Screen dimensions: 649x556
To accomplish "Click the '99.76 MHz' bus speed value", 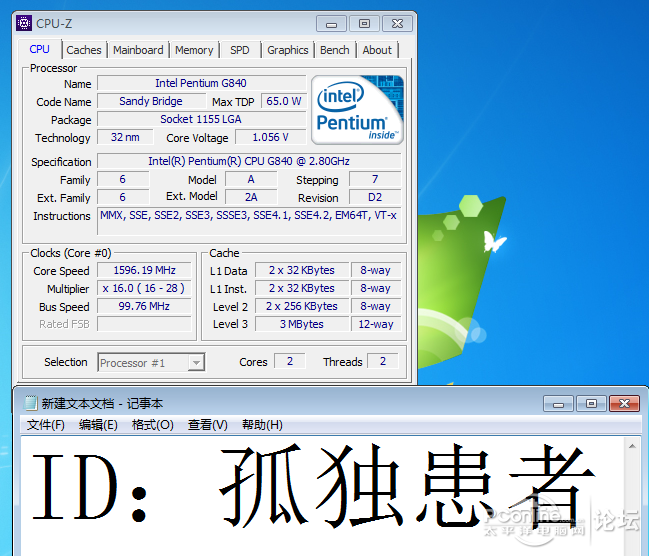I will click(144, 306).
